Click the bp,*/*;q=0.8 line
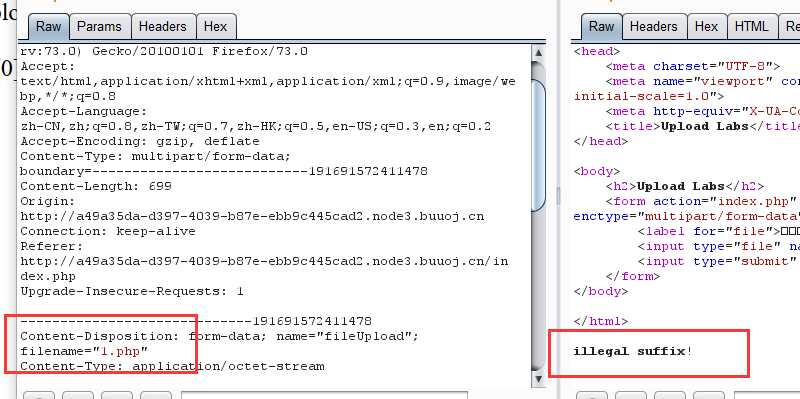 coord(68,96)
